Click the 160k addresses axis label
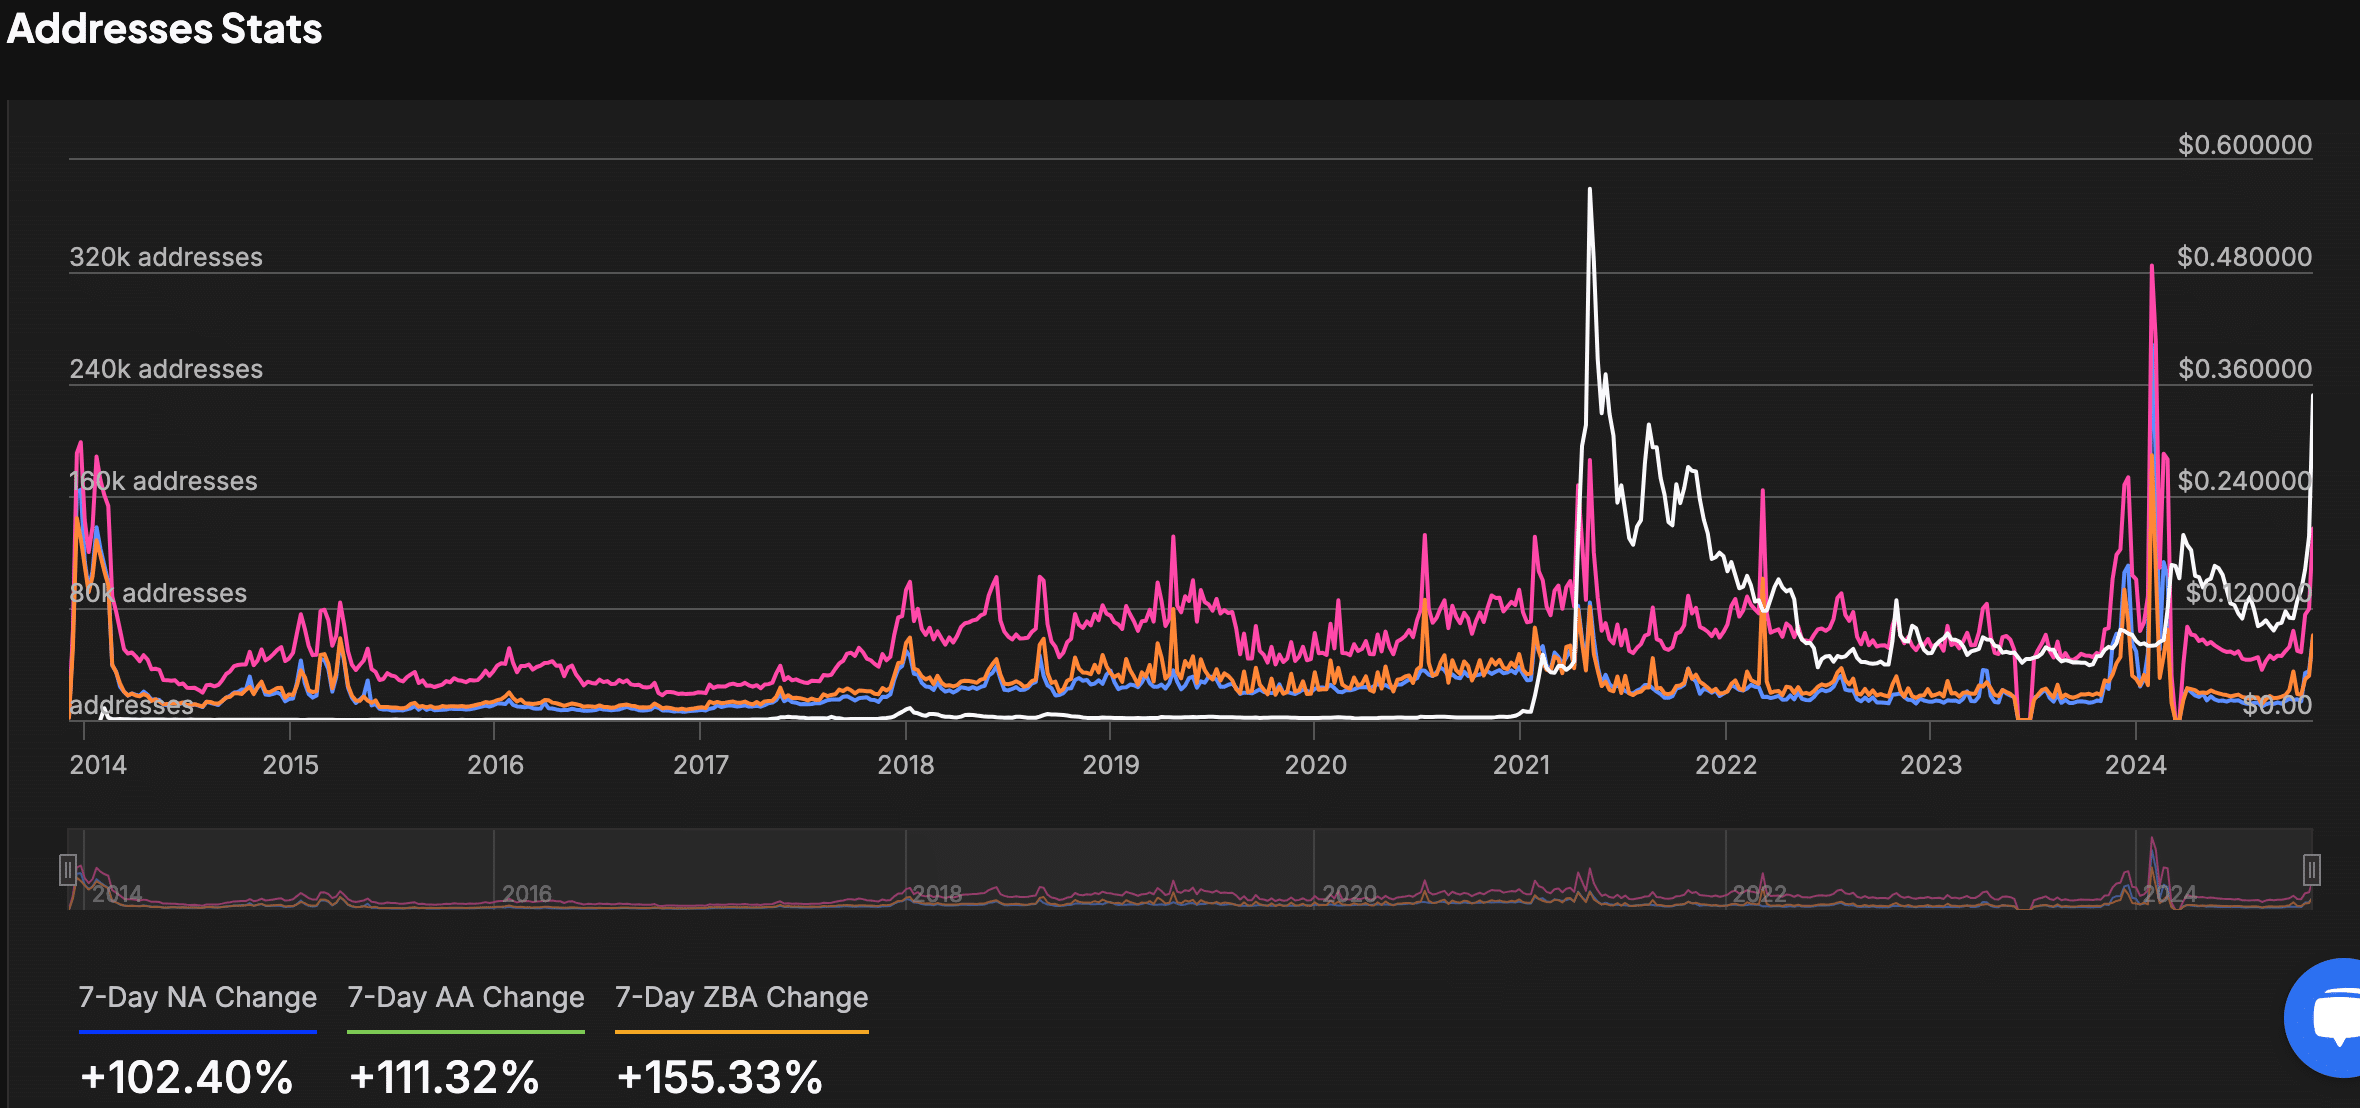Image resolution: width=2360 pixels, height=1108 pixels. [164, 481]
